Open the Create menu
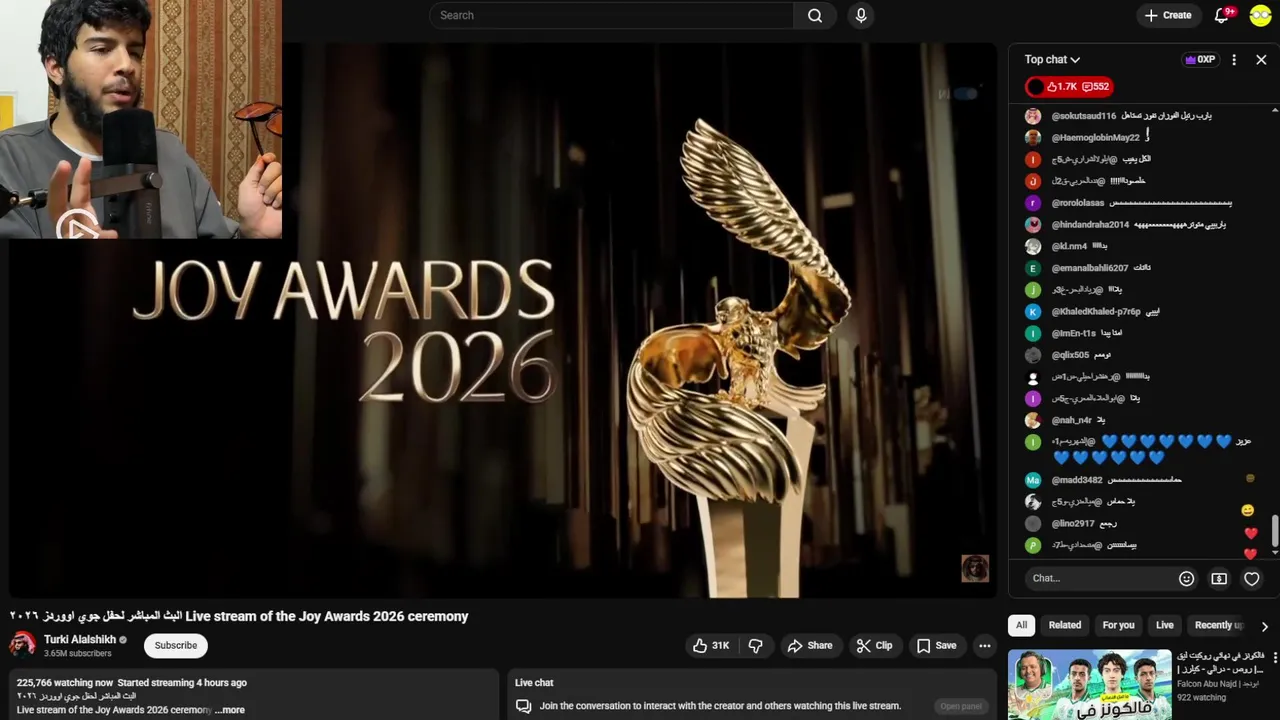Image resolution: width=1280 pixels, height=720 pixels. [x=1168, y=15]
